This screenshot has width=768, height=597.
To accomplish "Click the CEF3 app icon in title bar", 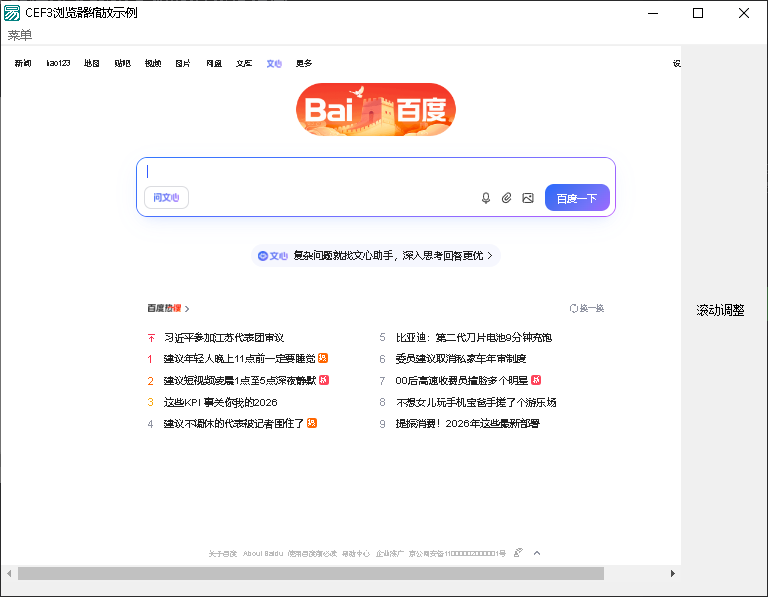I will coord(12,13).
